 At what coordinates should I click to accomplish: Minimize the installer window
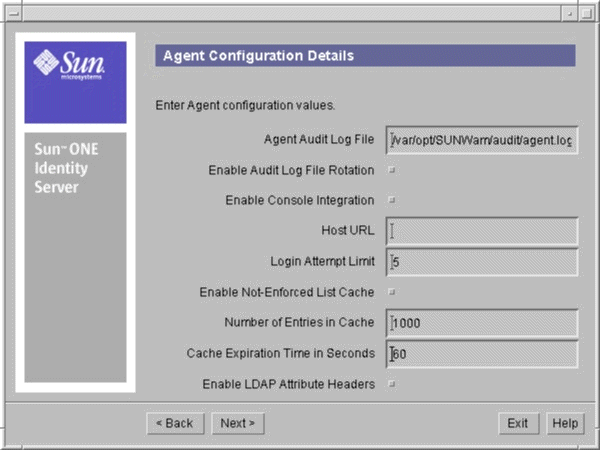click(570, 13)
